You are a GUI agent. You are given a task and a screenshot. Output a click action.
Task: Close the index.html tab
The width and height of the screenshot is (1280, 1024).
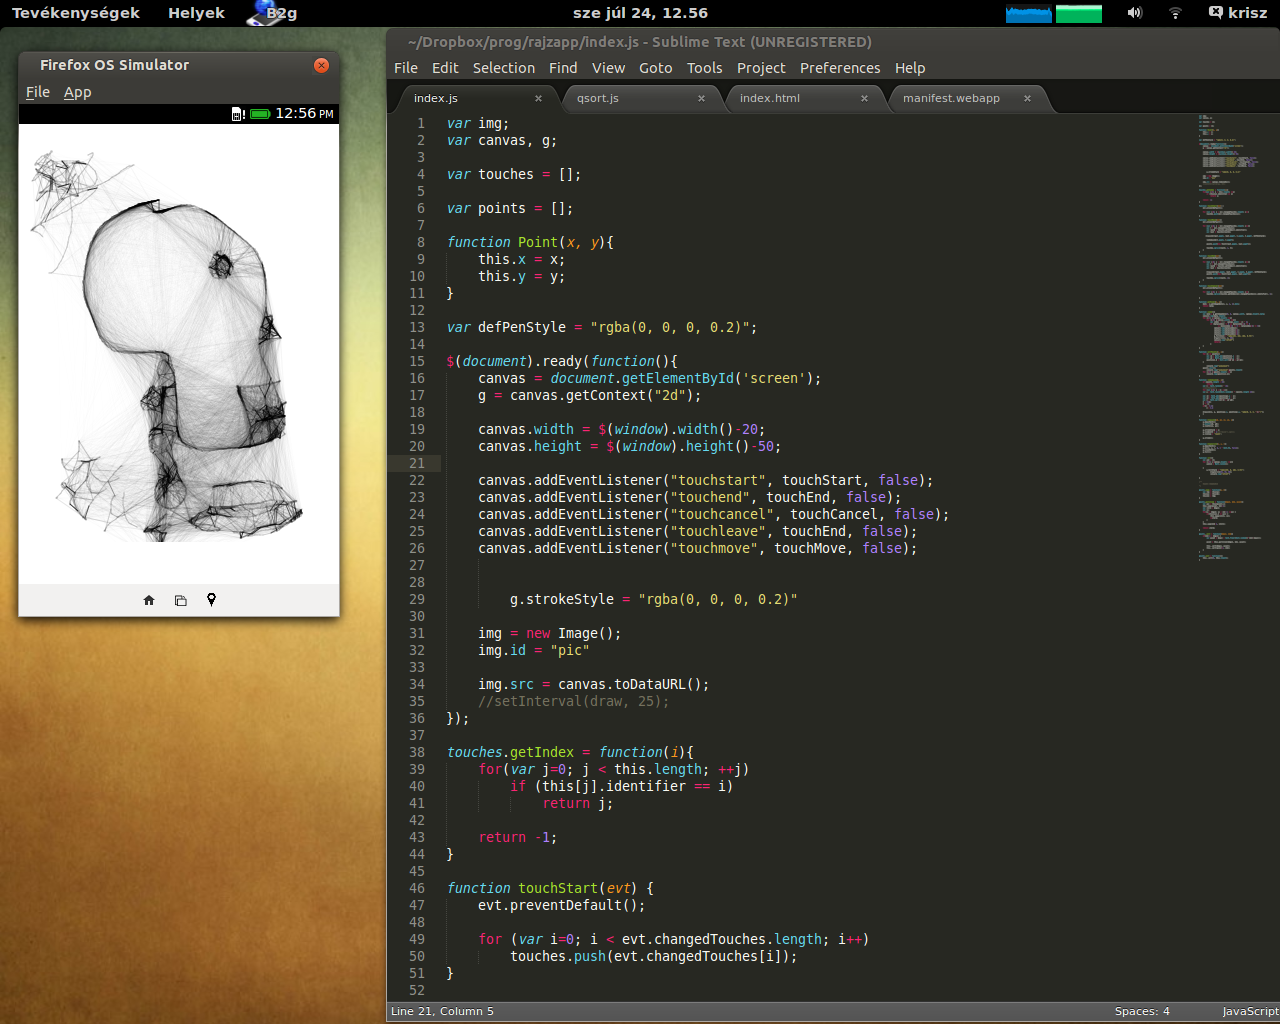[864, 98]
